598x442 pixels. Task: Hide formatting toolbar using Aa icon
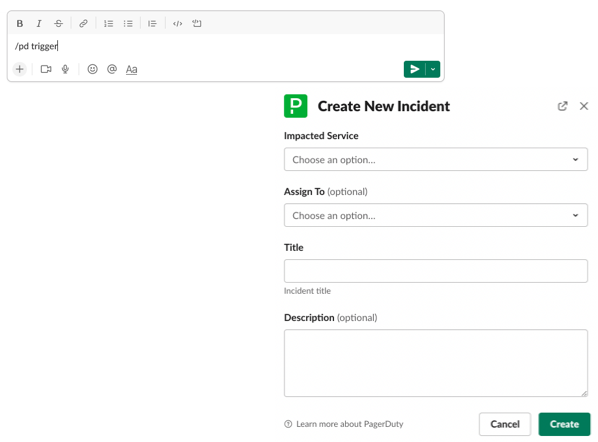pos(132,69)
